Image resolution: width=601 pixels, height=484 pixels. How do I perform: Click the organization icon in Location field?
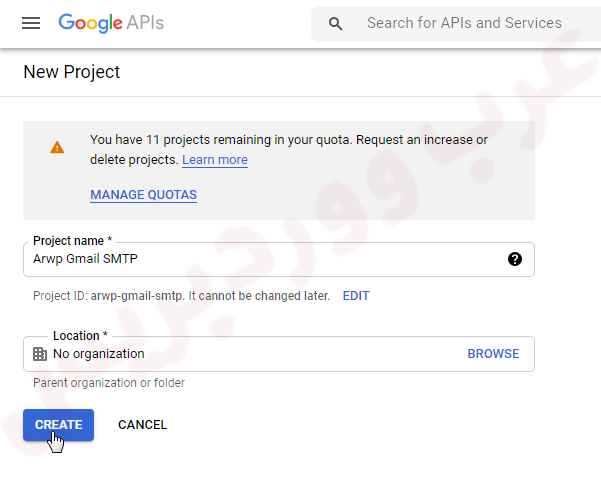tap(40, 354)
